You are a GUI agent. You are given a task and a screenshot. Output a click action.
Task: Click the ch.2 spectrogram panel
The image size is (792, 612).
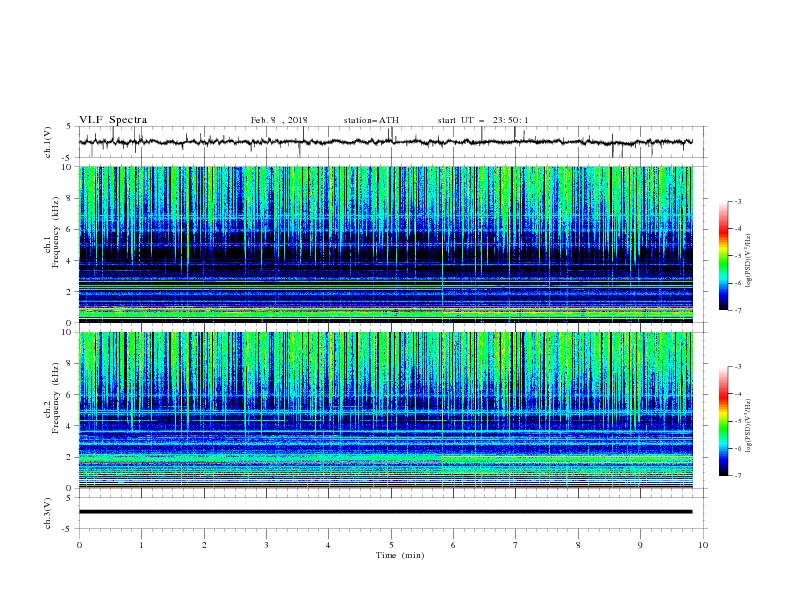coord(385,410)
